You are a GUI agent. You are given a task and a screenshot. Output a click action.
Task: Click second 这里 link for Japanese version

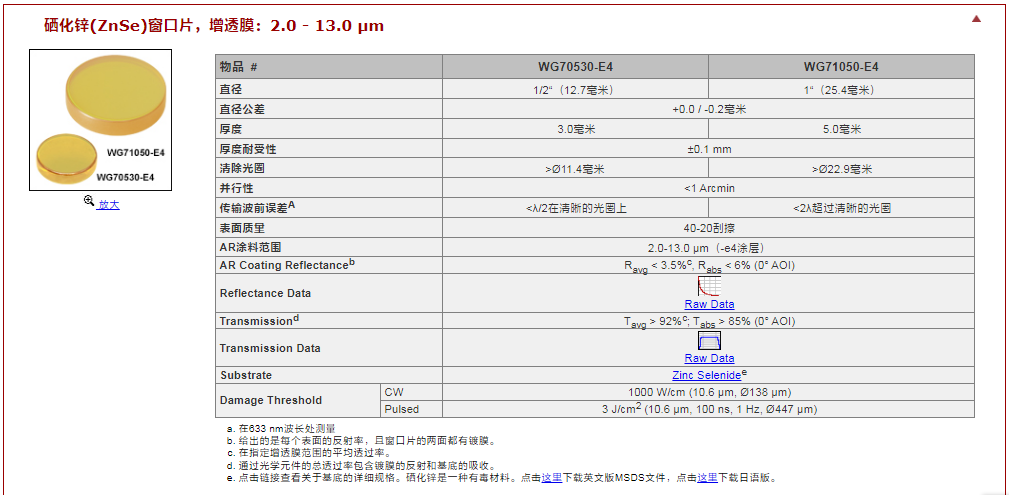click(x=707, y=478)
